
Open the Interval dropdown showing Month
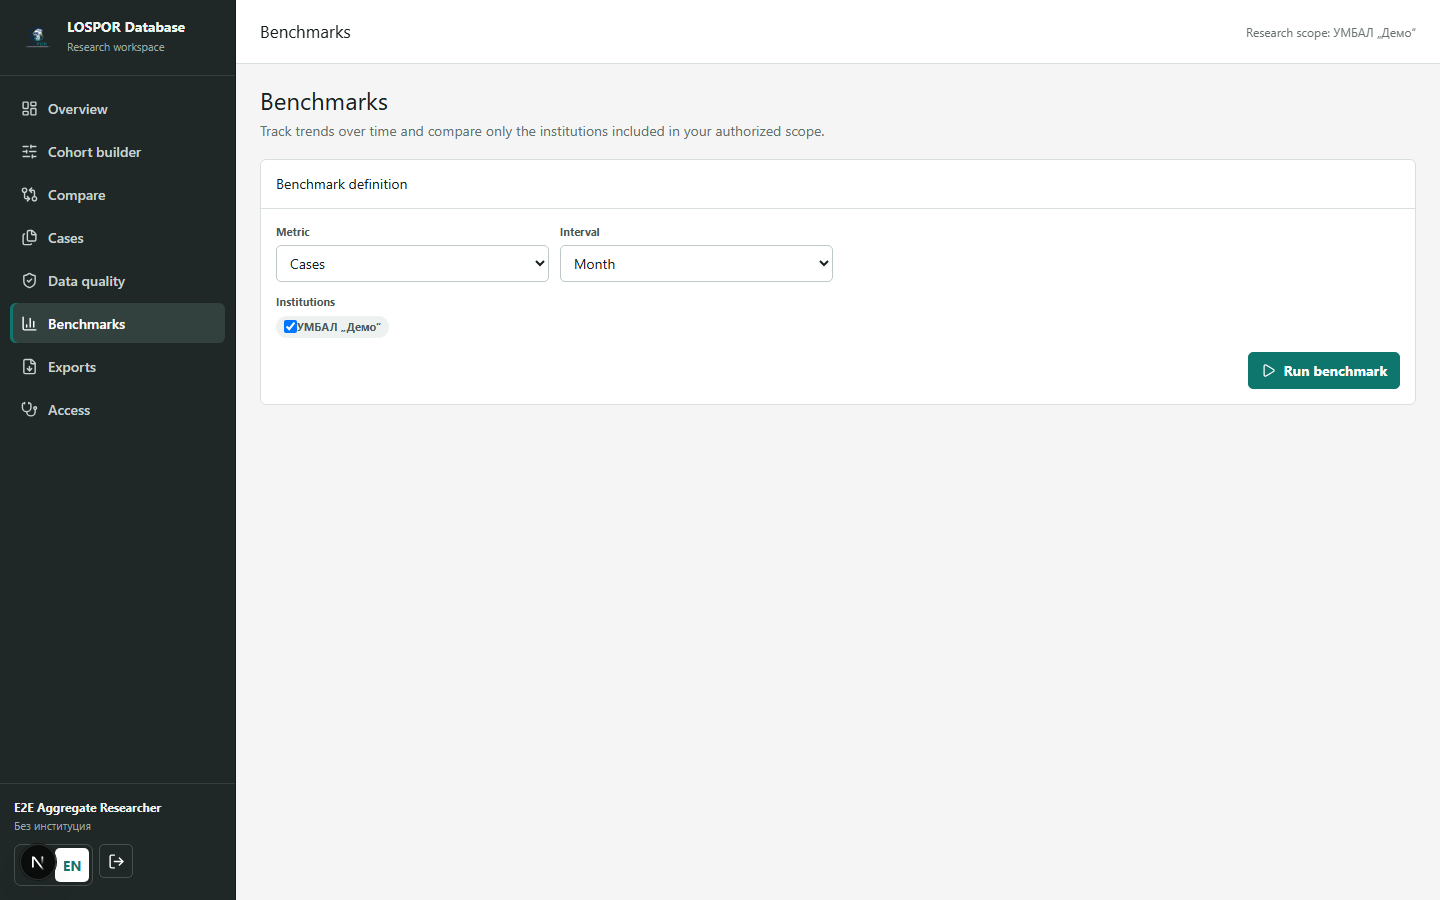696,264
